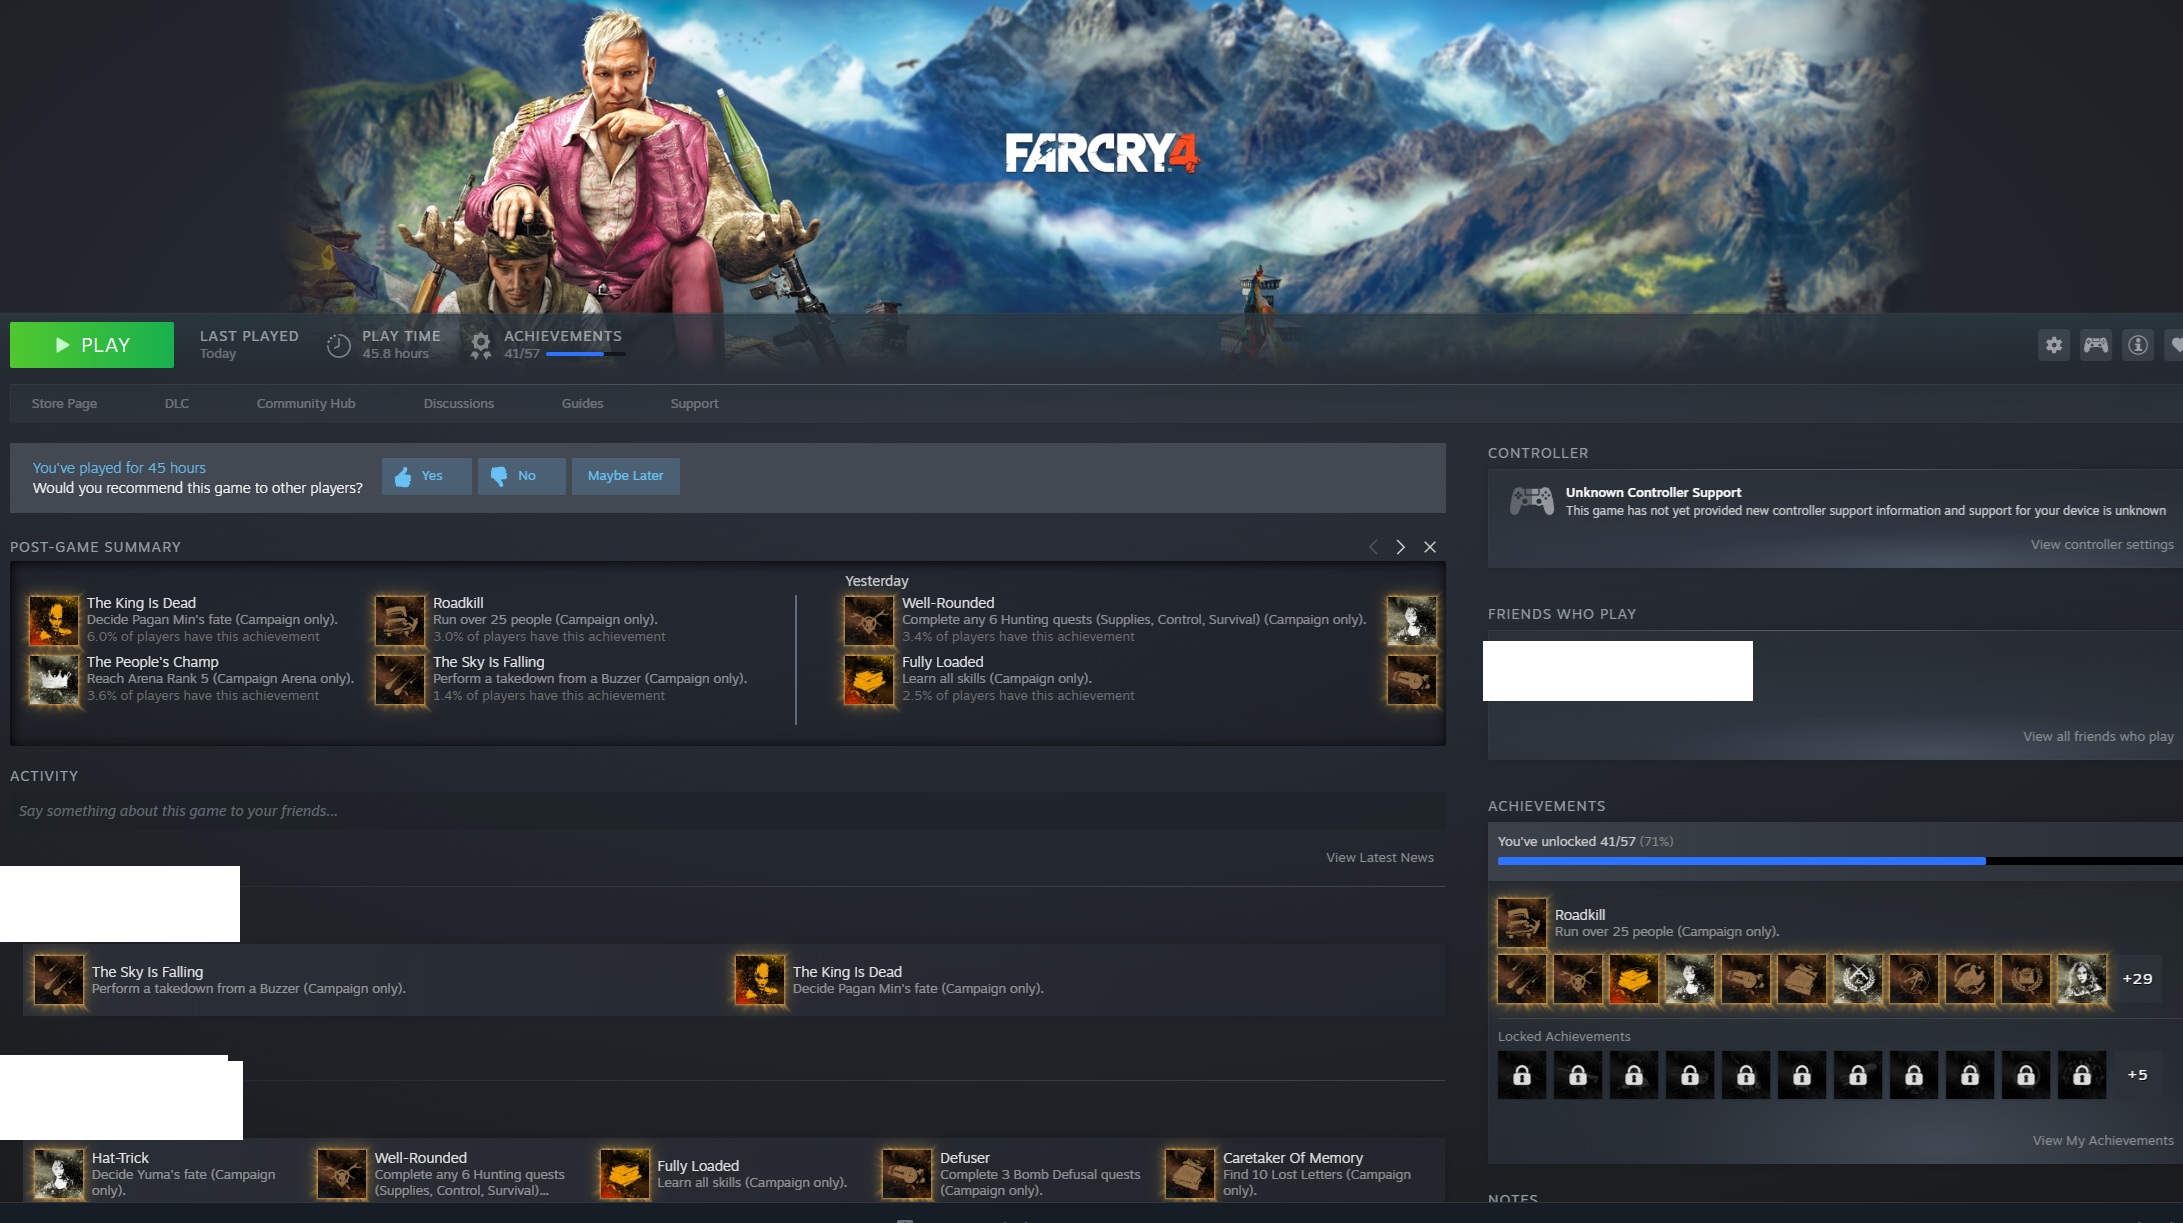Screen dimensions: 2183x1223
Task: Open controller settings via the gamepad icon
Action: [2095, 345]
